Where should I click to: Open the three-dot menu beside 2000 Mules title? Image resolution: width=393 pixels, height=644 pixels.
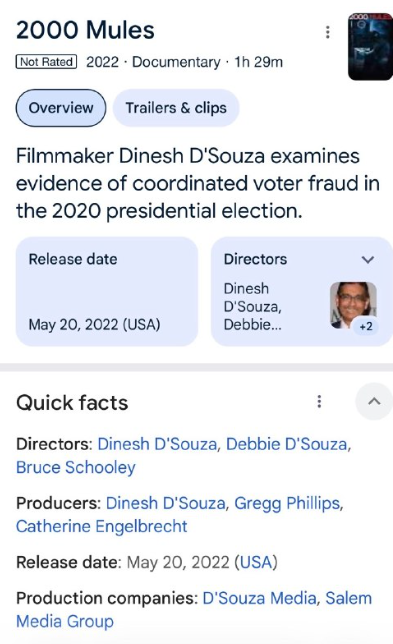point(328,32)
